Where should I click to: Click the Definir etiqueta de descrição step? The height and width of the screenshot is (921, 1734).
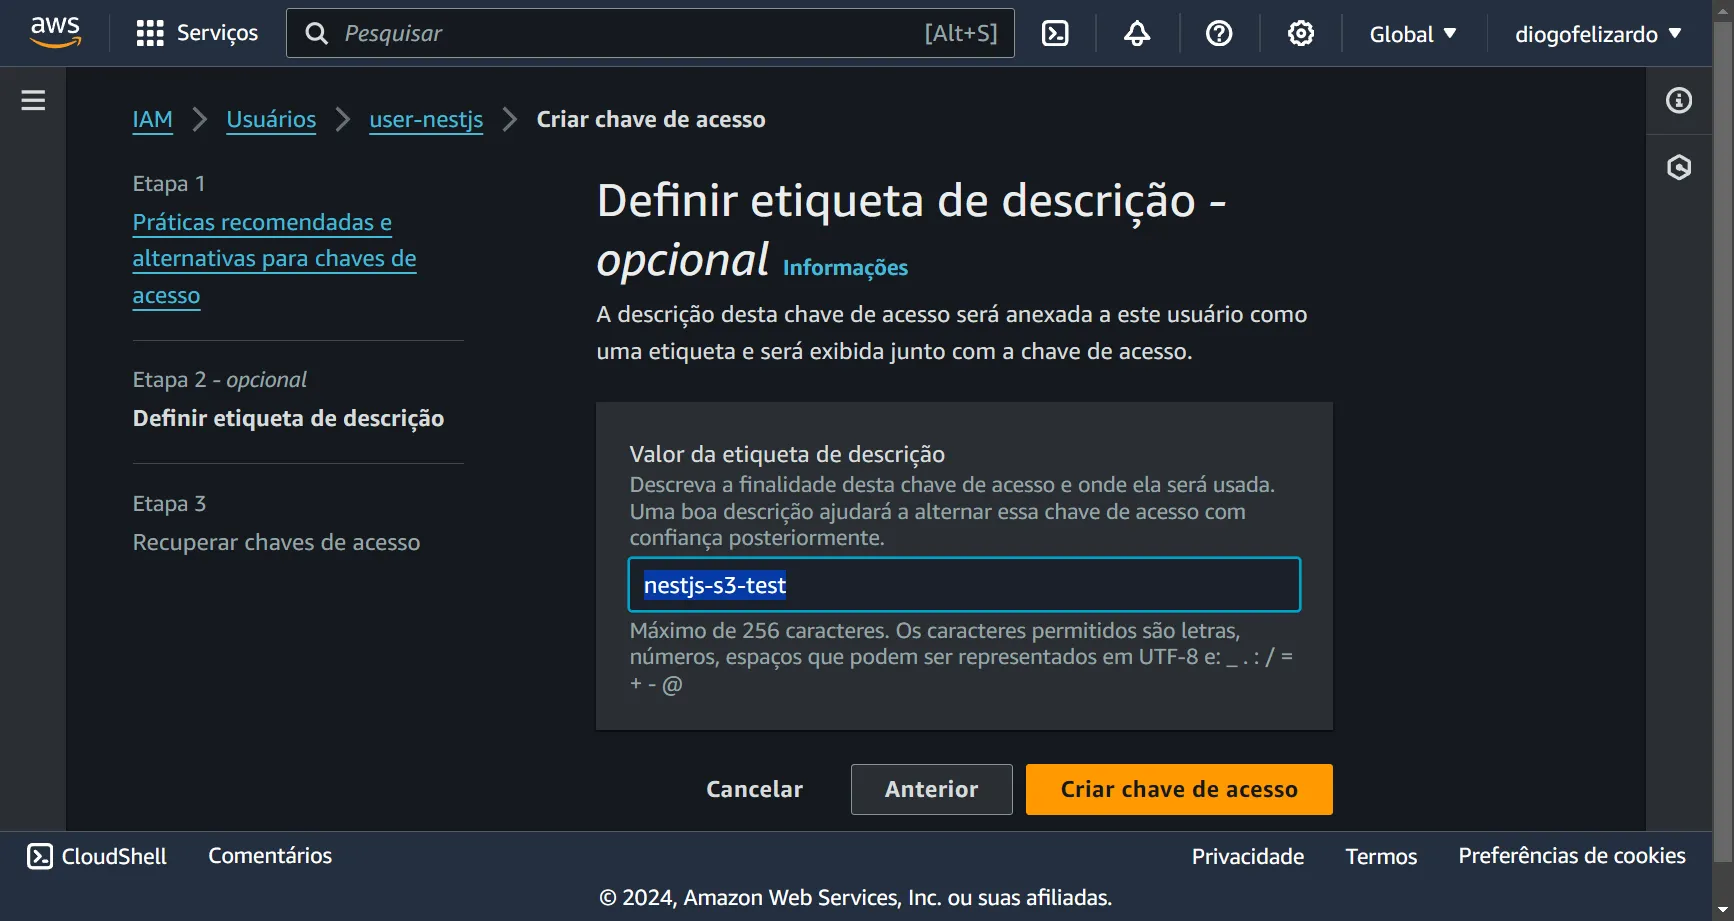(x=288, y=418)
